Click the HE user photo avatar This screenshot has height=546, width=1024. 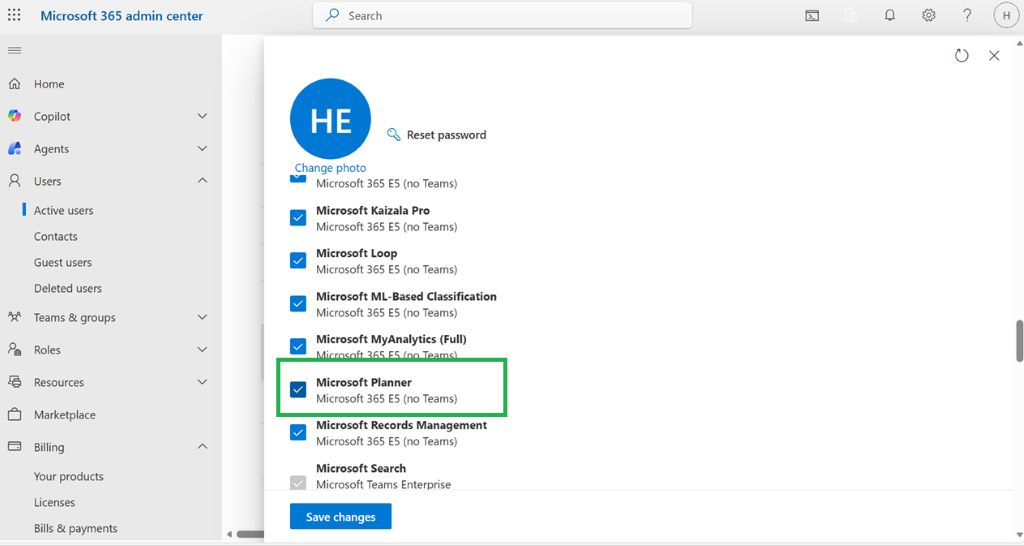(x=330, y=119)
